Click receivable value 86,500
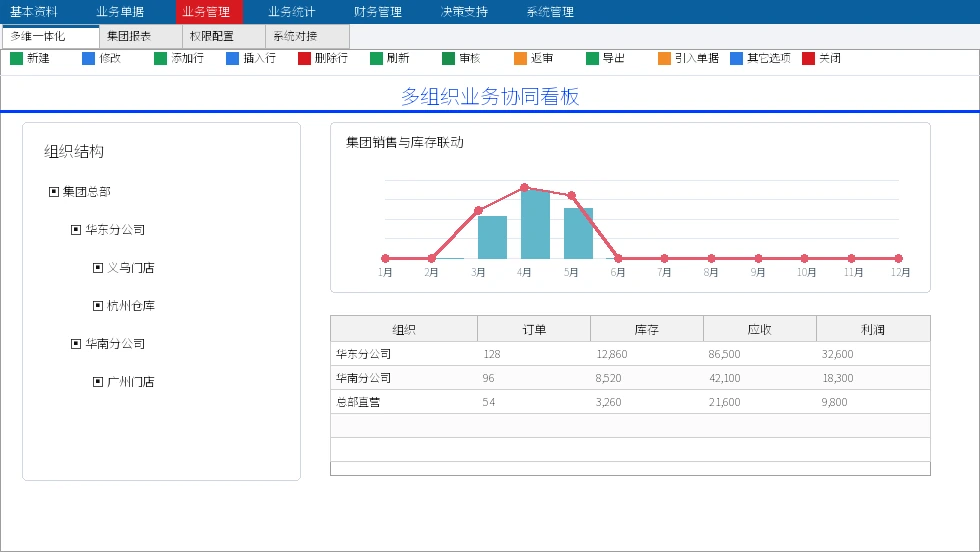 point(724,354)
